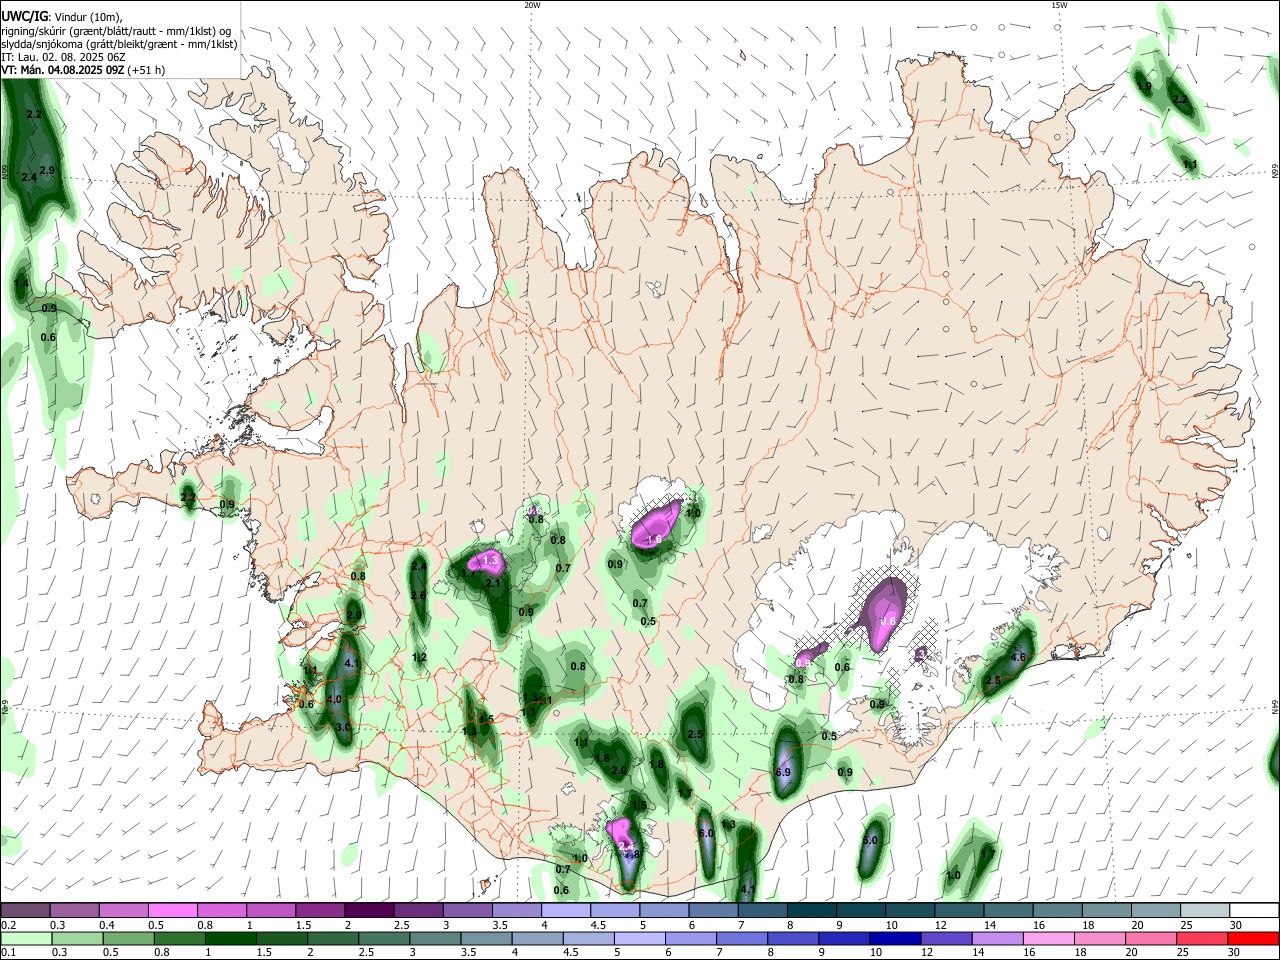
Task: Pick the rain legend swatch between 2.5 and 3
Action: [385, 938]
